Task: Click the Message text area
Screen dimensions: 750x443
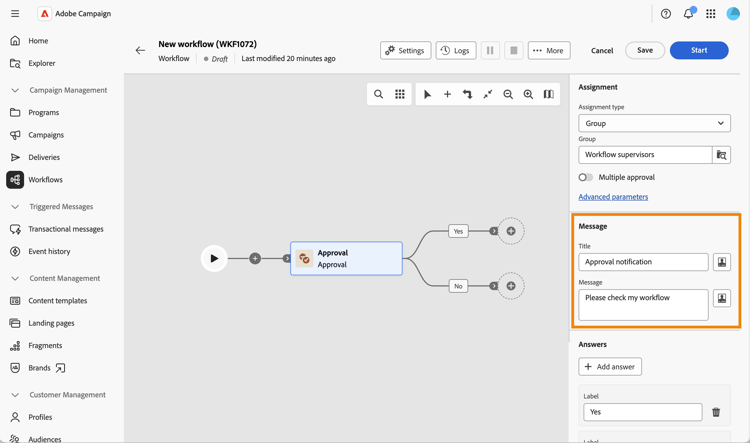Action: pos(643,305)
